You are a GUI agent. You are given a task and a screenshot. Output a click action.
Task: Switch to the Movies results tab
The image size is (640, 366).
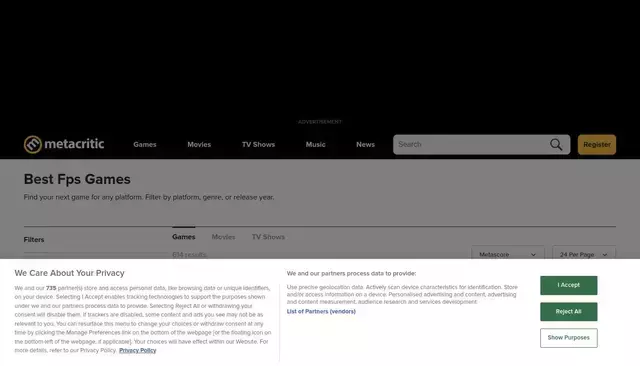tap(223, 237)
